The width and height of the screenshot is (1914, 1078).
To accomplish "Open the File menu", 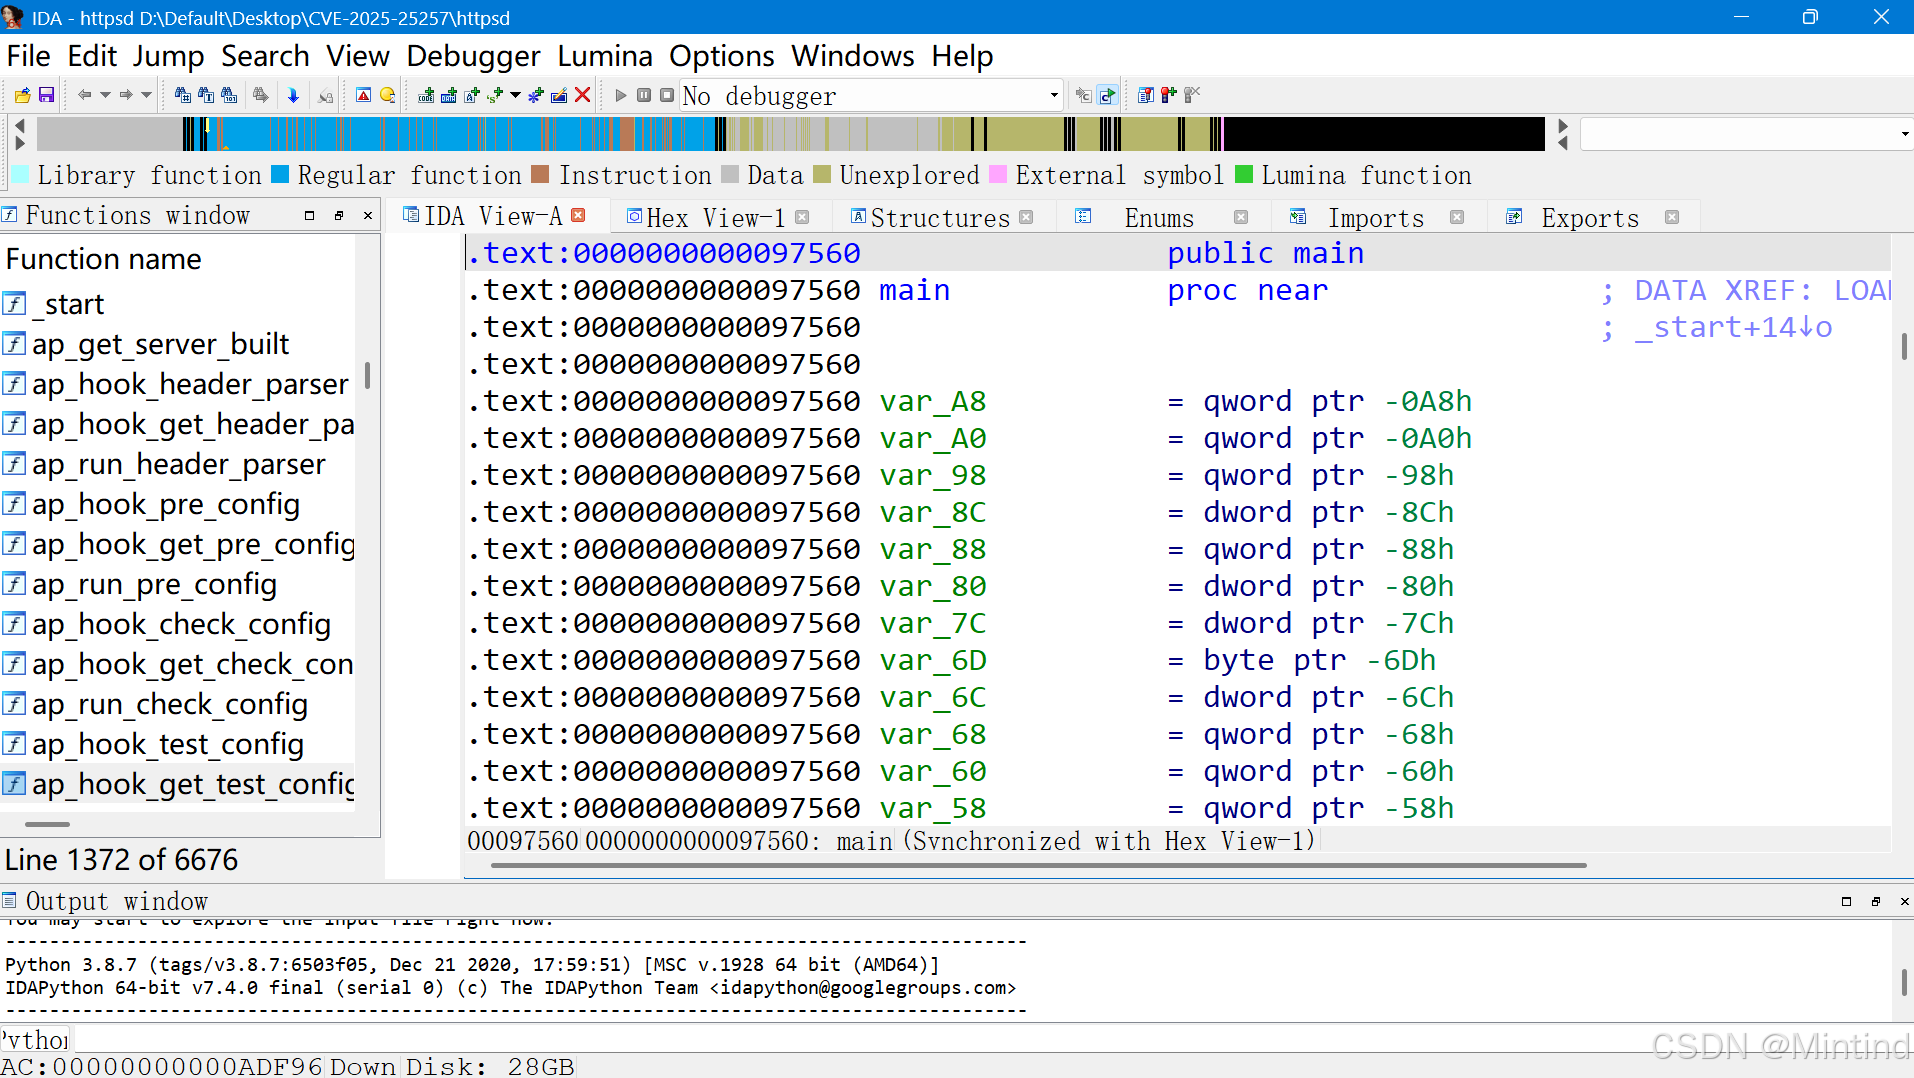I will (x=28, y=56).
